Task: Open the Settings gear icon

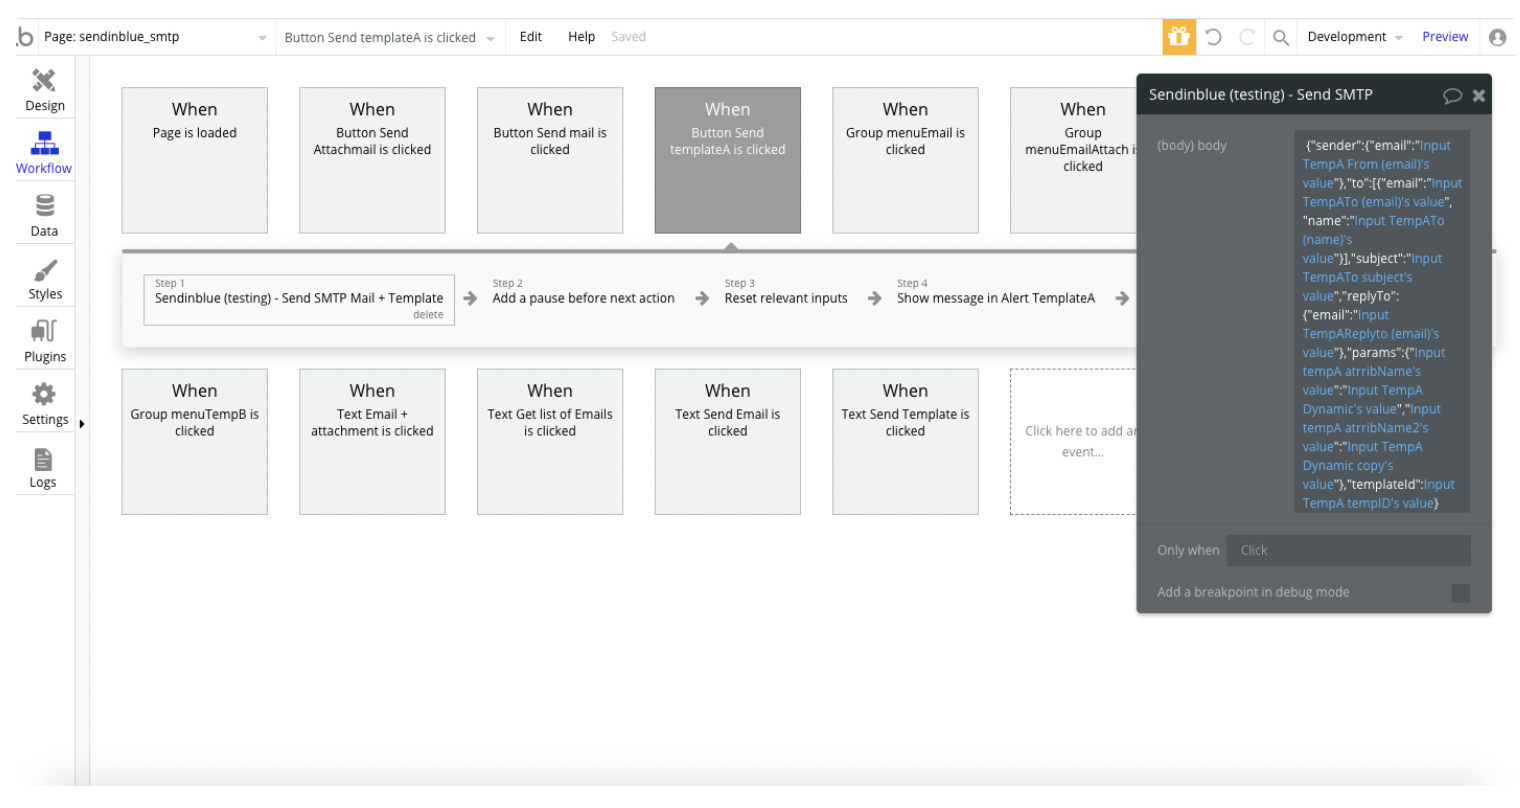Action: (44, 394)
